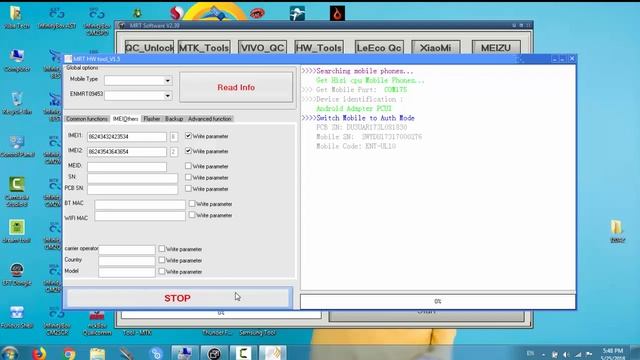640x360 pixels.
Task: Open QC_Unlock in MRT Software window
Action: [149, 48]
